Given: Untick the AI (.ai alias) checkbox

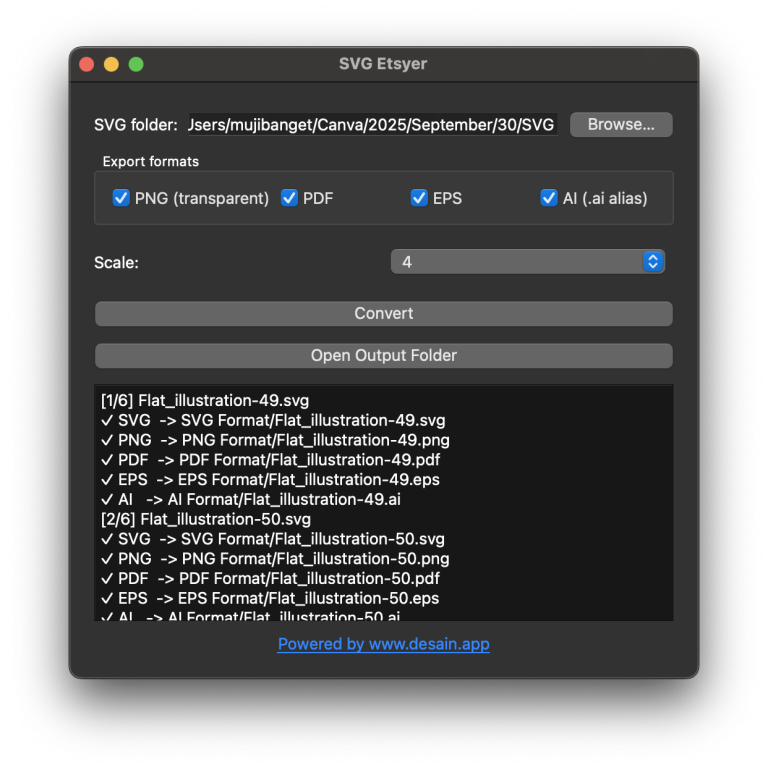Looking at the screenshot, I should 549,198.
